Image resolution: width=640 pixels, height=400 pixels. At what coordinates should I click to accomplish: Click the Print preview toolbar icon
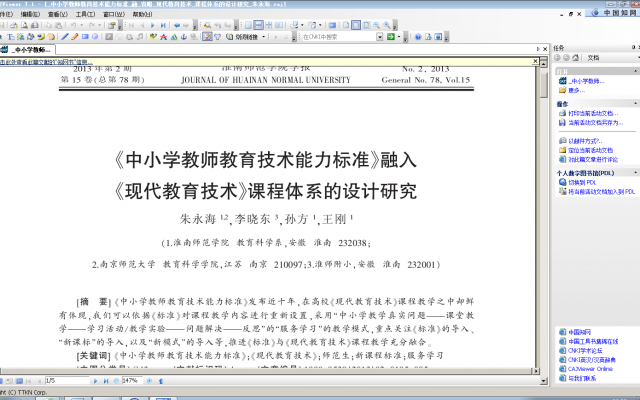[24, 25]
